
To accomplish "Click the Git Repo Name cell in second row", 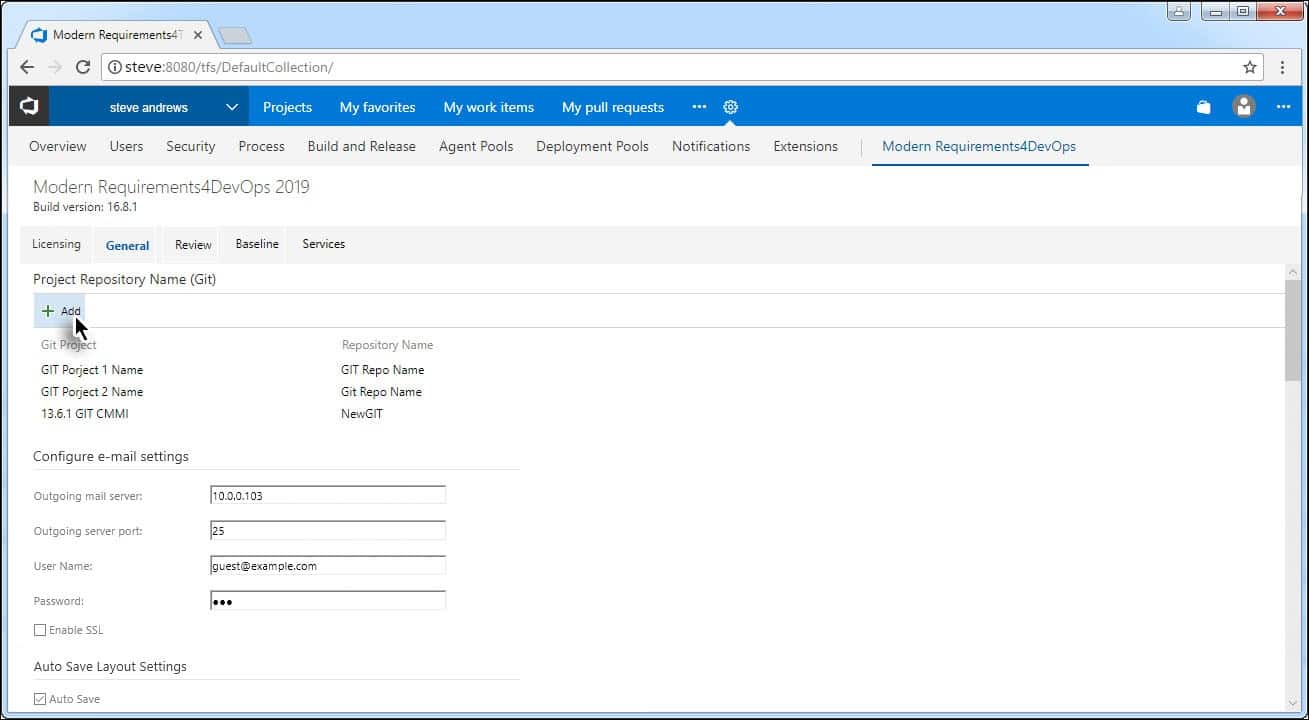I will tap(381, 392).
